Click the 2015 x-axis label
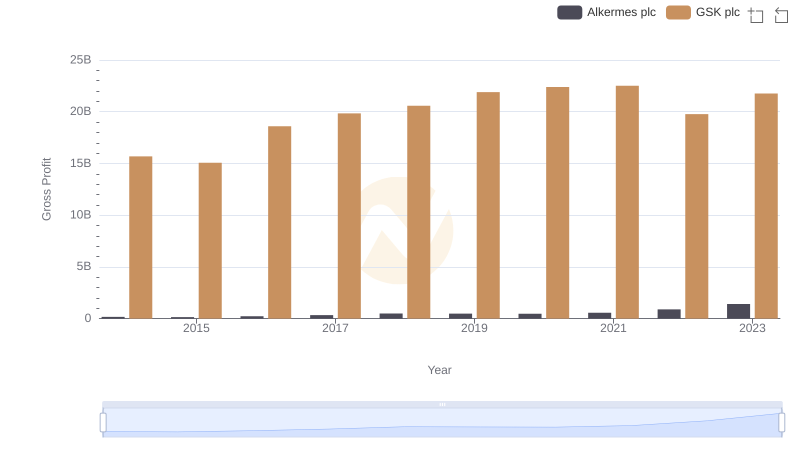800x461 pixels. click(x=196, y=328)
